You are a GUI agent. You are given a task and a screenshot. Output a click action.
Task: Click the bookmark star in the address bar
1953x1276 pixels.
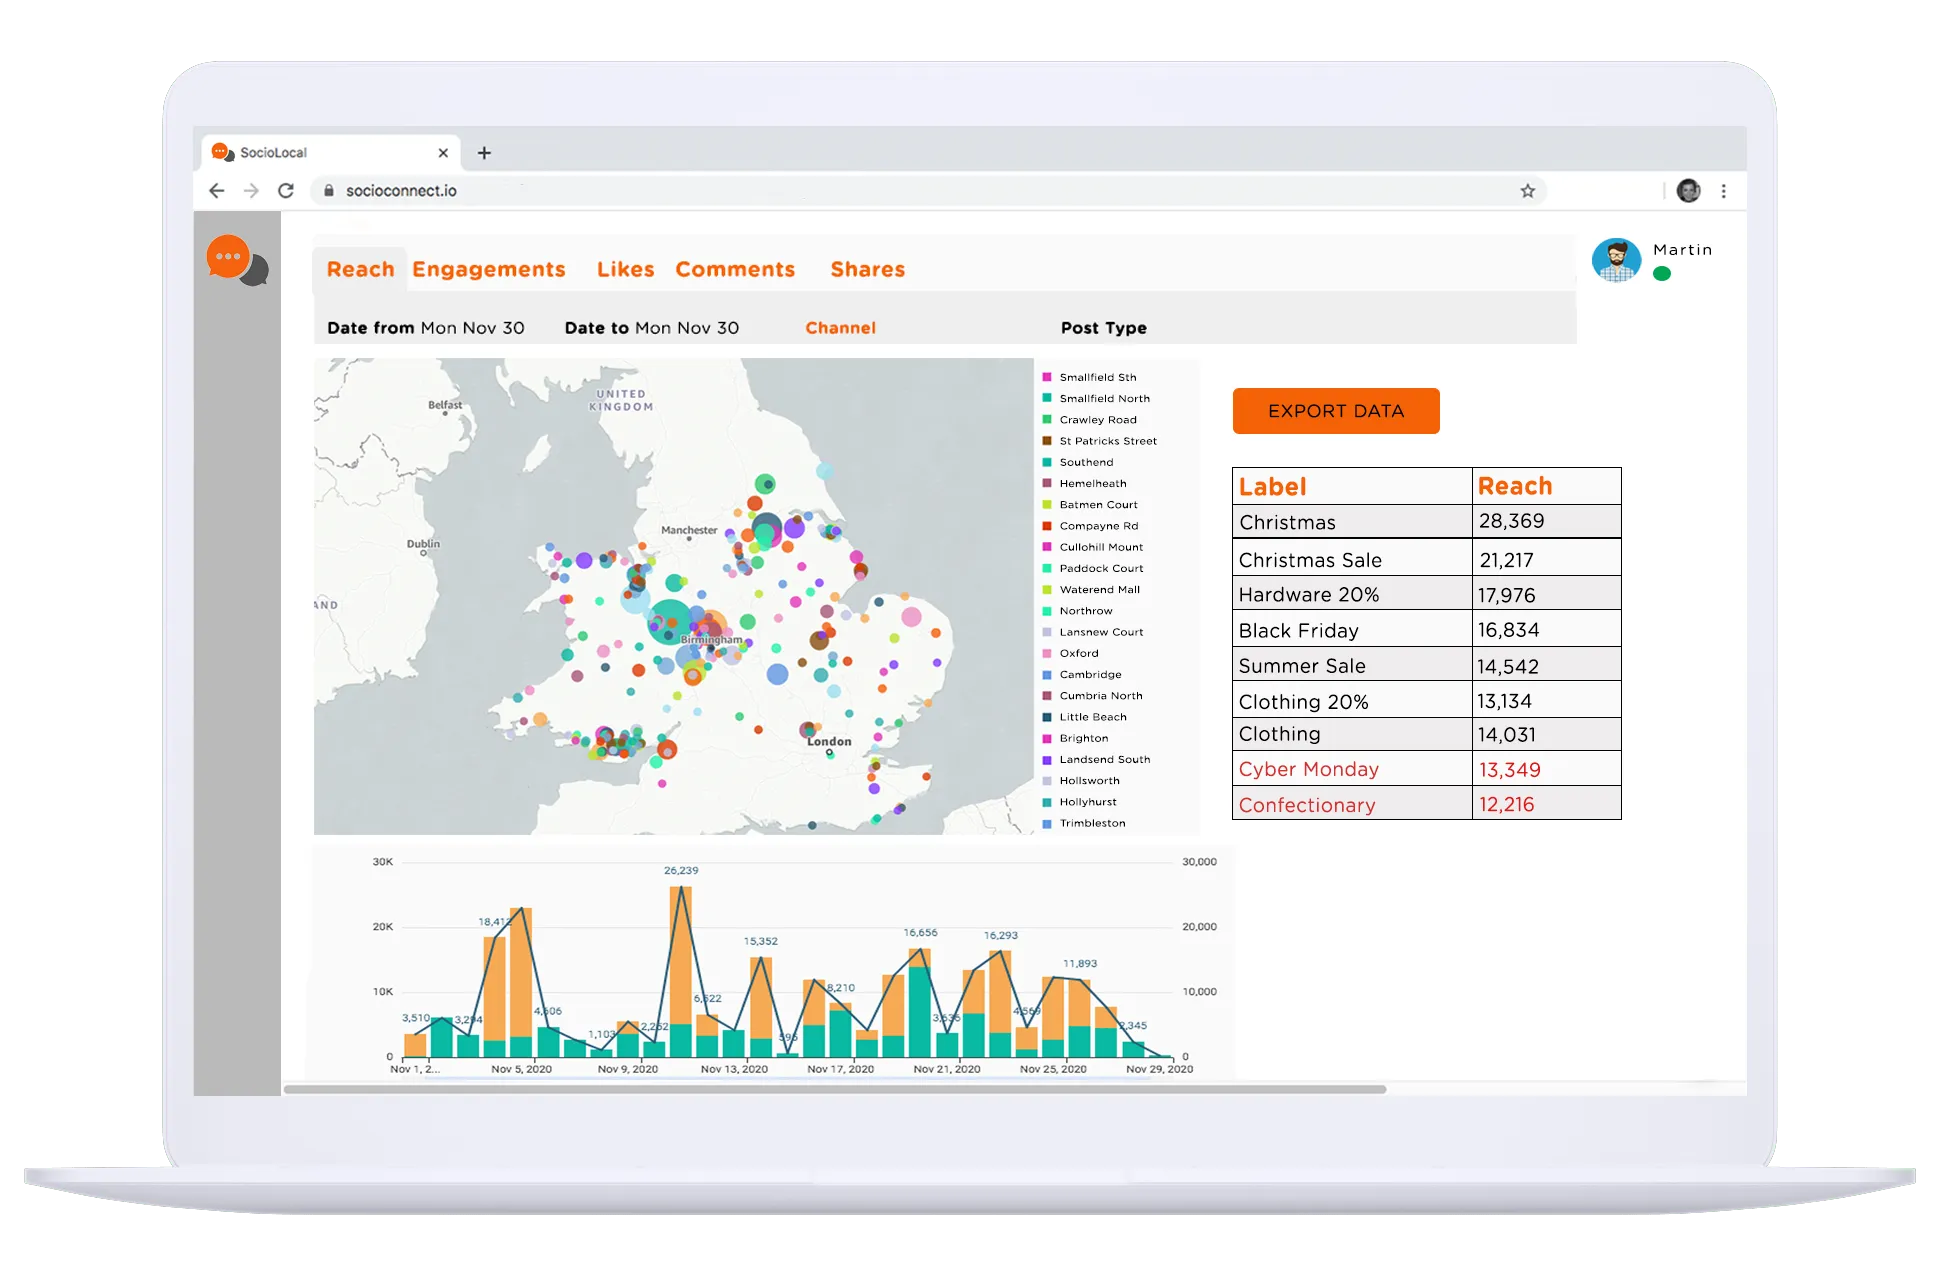pos(1527,190)
